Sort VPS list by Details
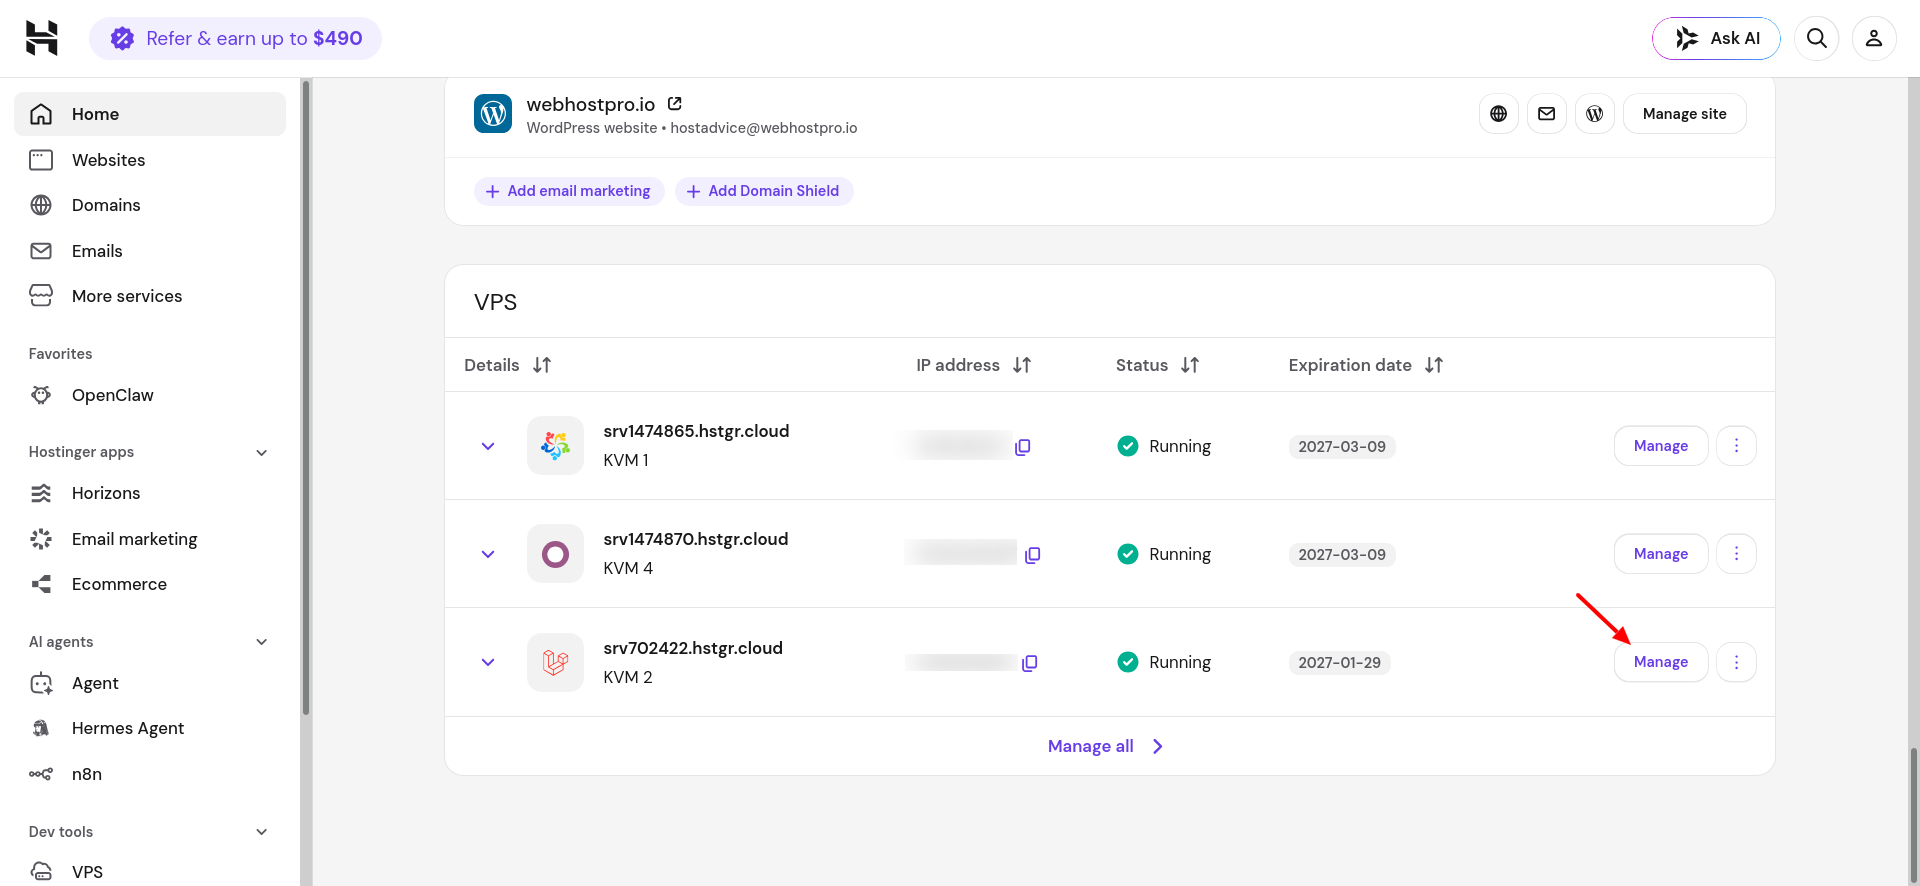The width and height of the screenshot is (1920, 886). click(x=542, y=365)
